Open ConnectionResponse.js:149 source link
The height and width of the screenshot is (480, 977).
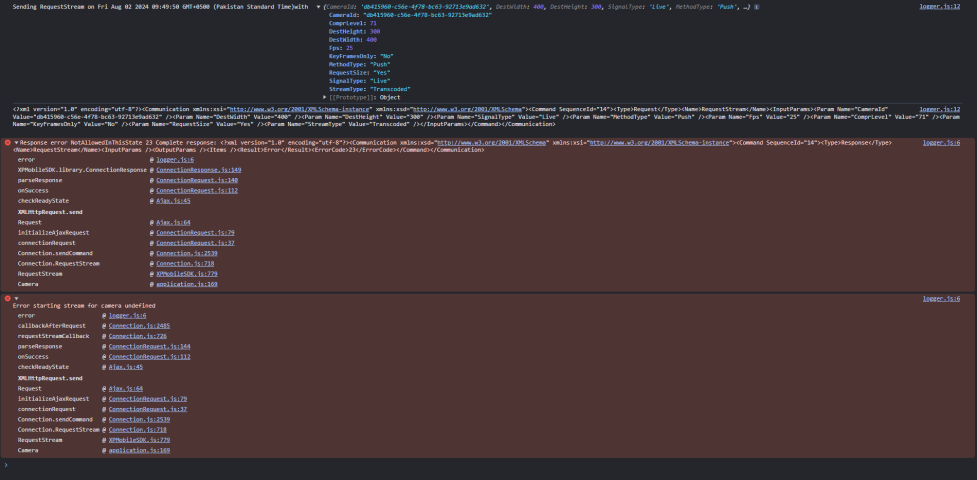(x=198, y=170)
